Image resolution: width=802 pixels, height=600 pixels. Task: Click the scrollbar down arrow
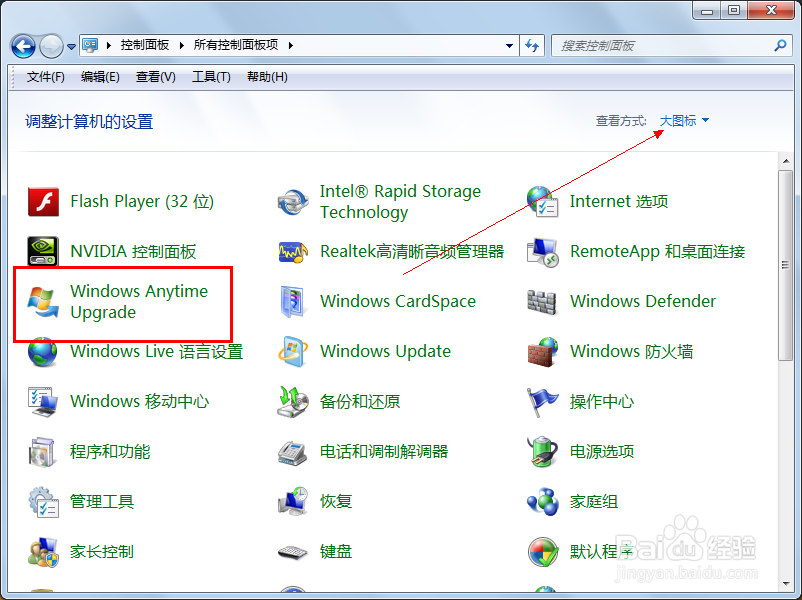785,583
